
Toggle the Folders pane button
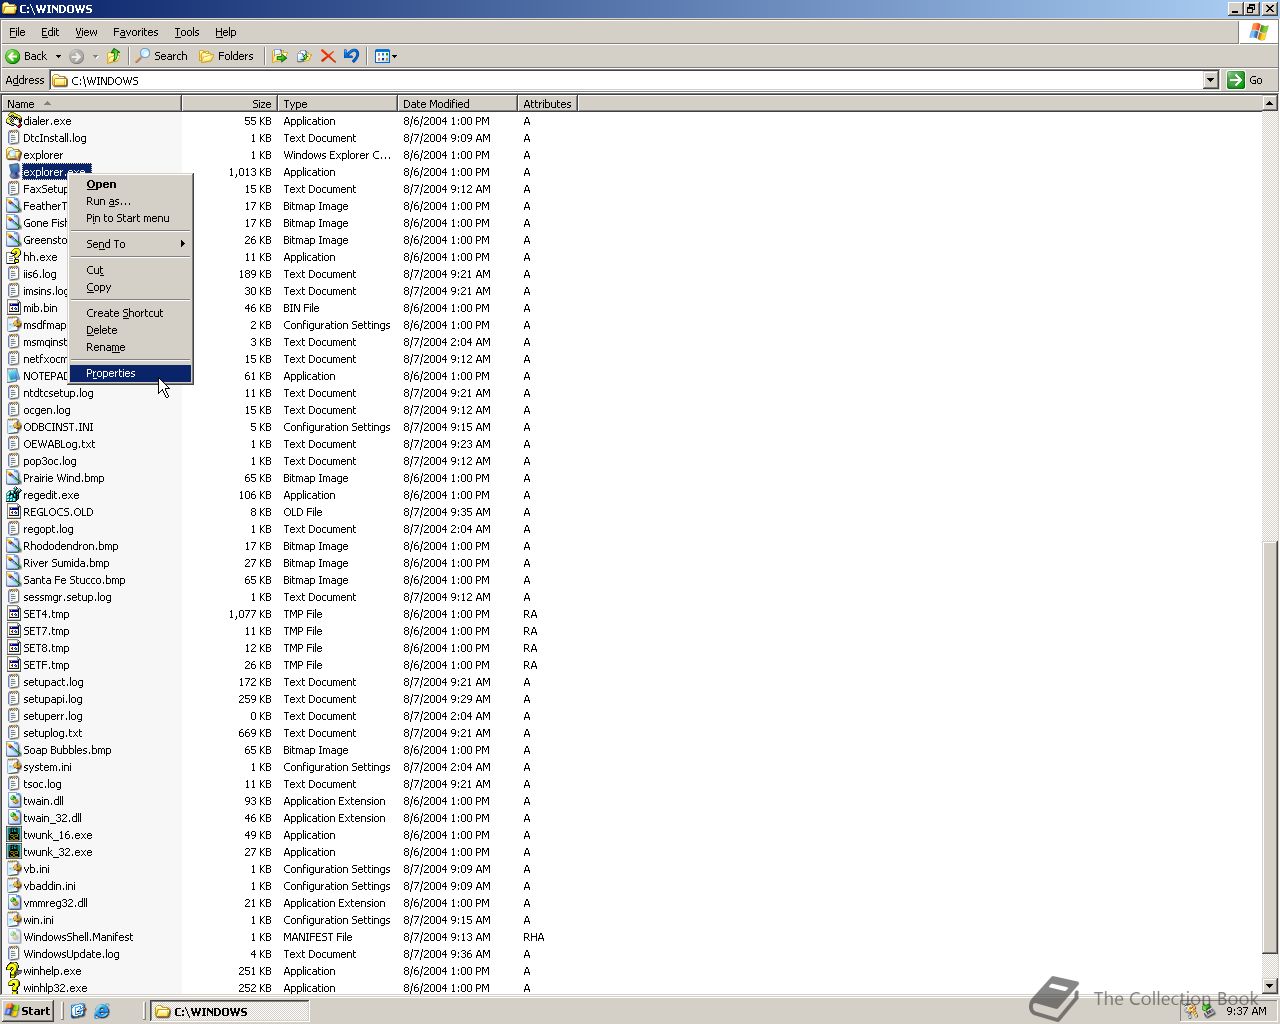click(227, 56)
